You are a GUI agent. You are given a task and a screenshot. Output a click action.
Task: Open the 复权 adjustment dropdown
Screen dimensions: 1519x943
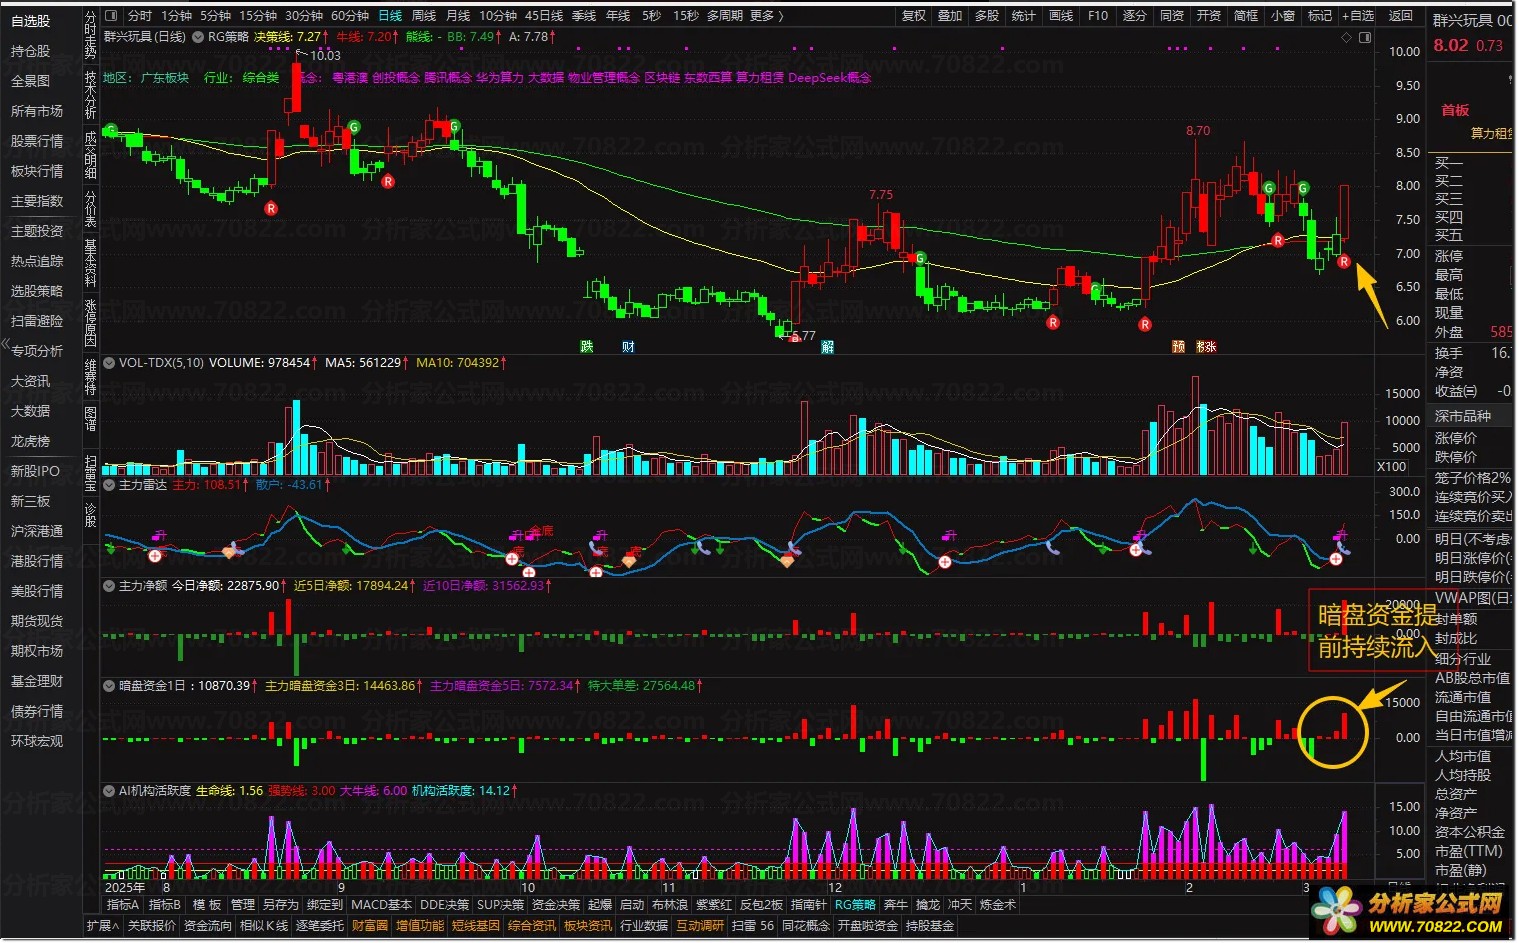click(x=914, y=15)
